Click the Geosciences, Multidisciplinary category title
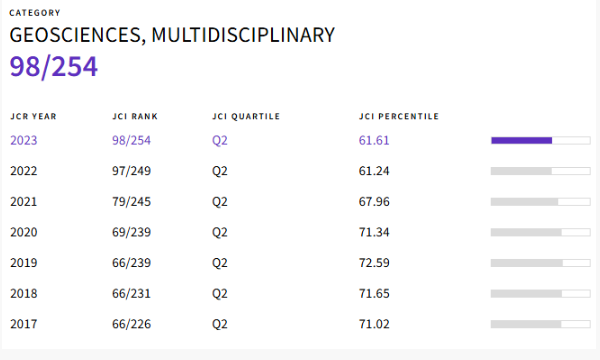This screenshot has width=600, height=360. pos(172,35)
